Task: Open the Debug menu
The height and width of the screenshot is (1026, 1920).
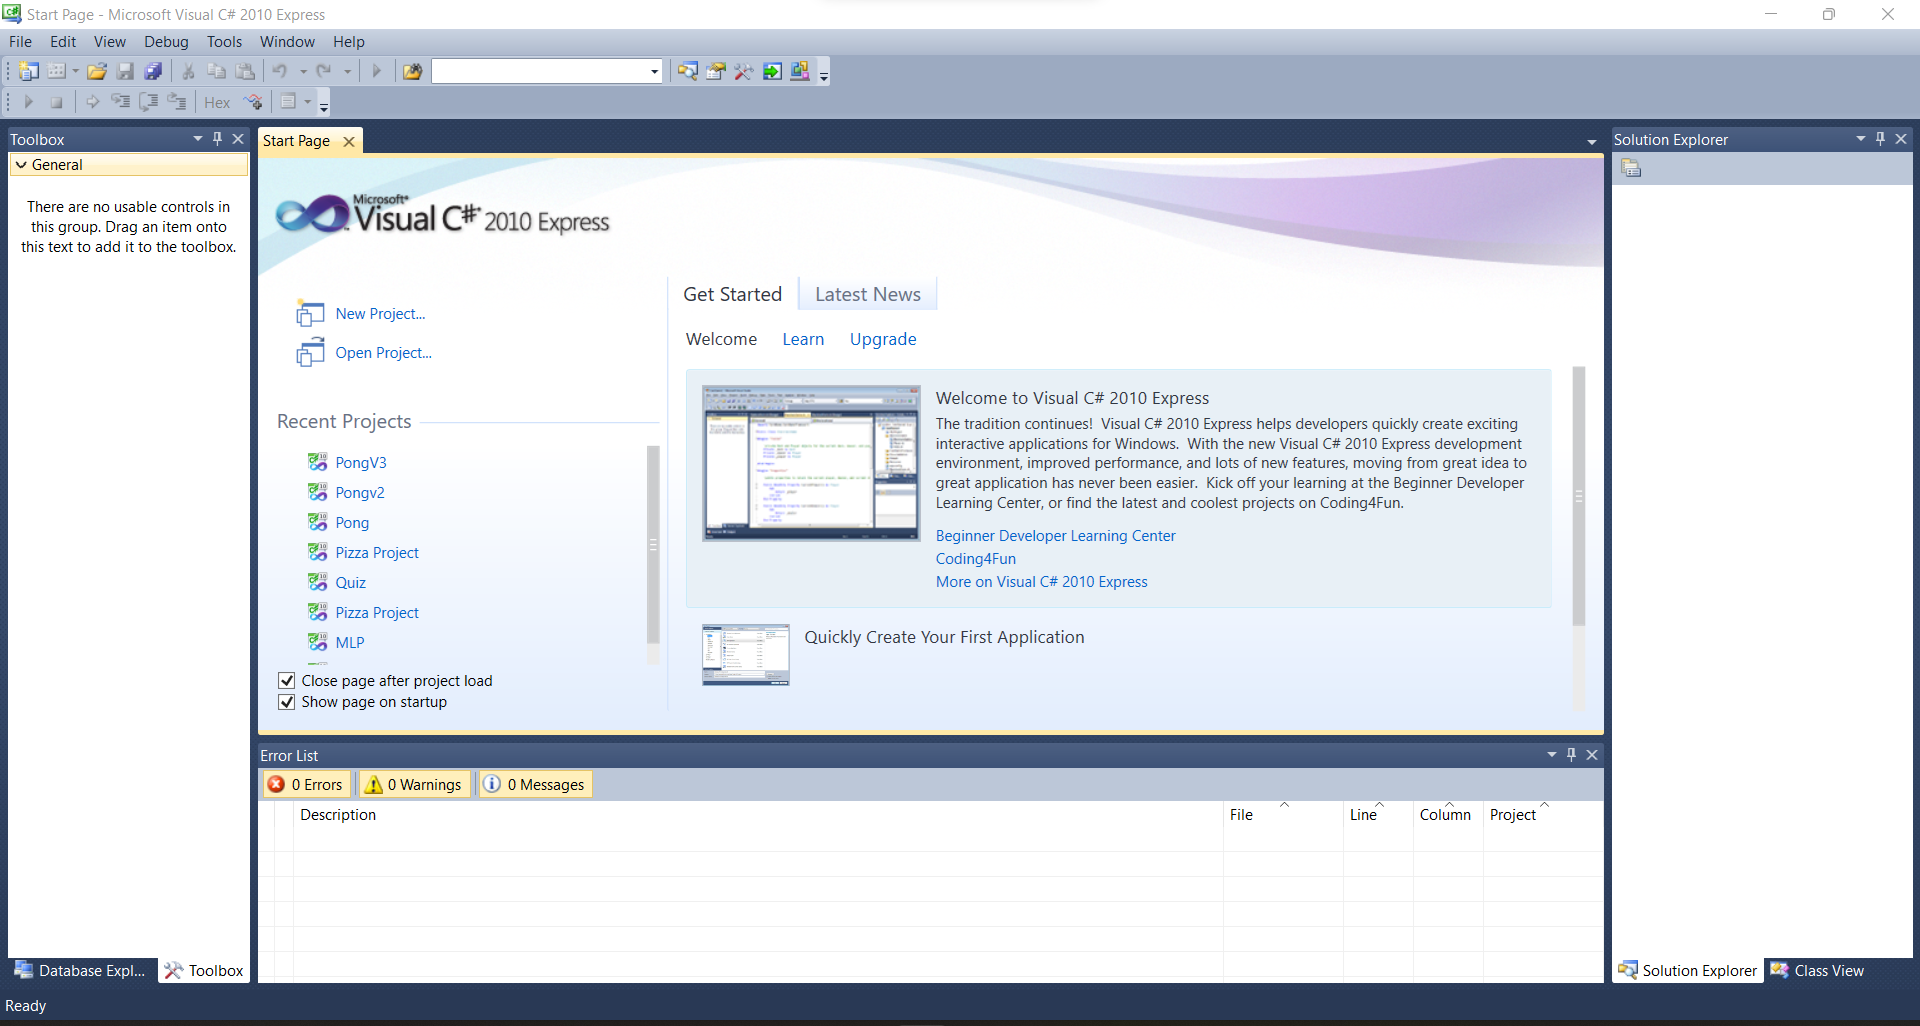Action: pyautogui.click(x=166, y=42)
